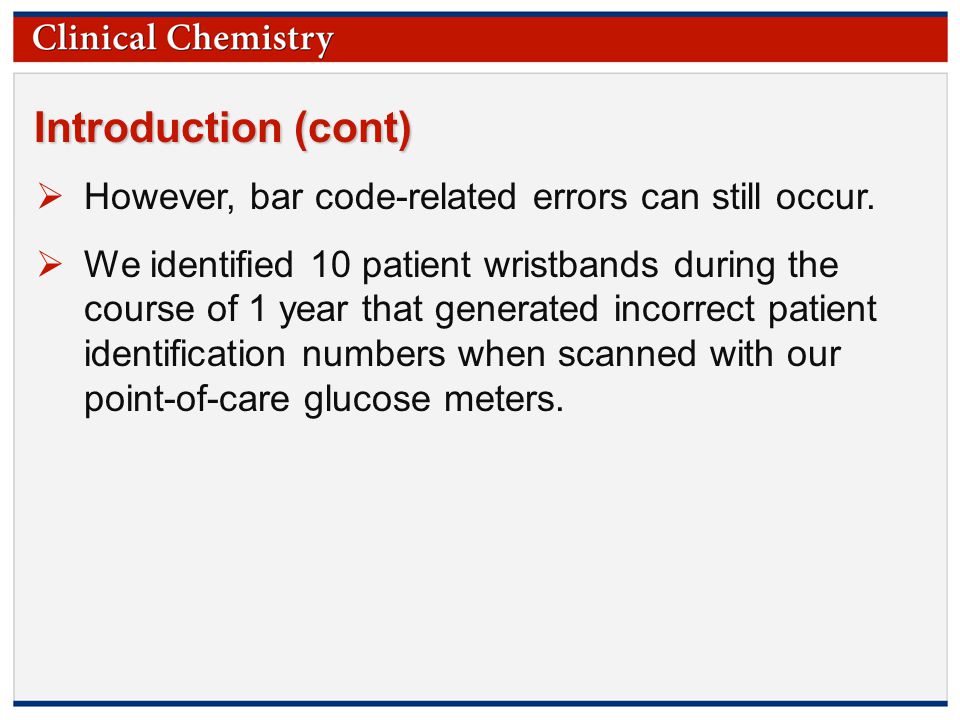Select the Clinical Chemistry header title
Viewport: 960px width, 720px height.
(x=182, y=38)
